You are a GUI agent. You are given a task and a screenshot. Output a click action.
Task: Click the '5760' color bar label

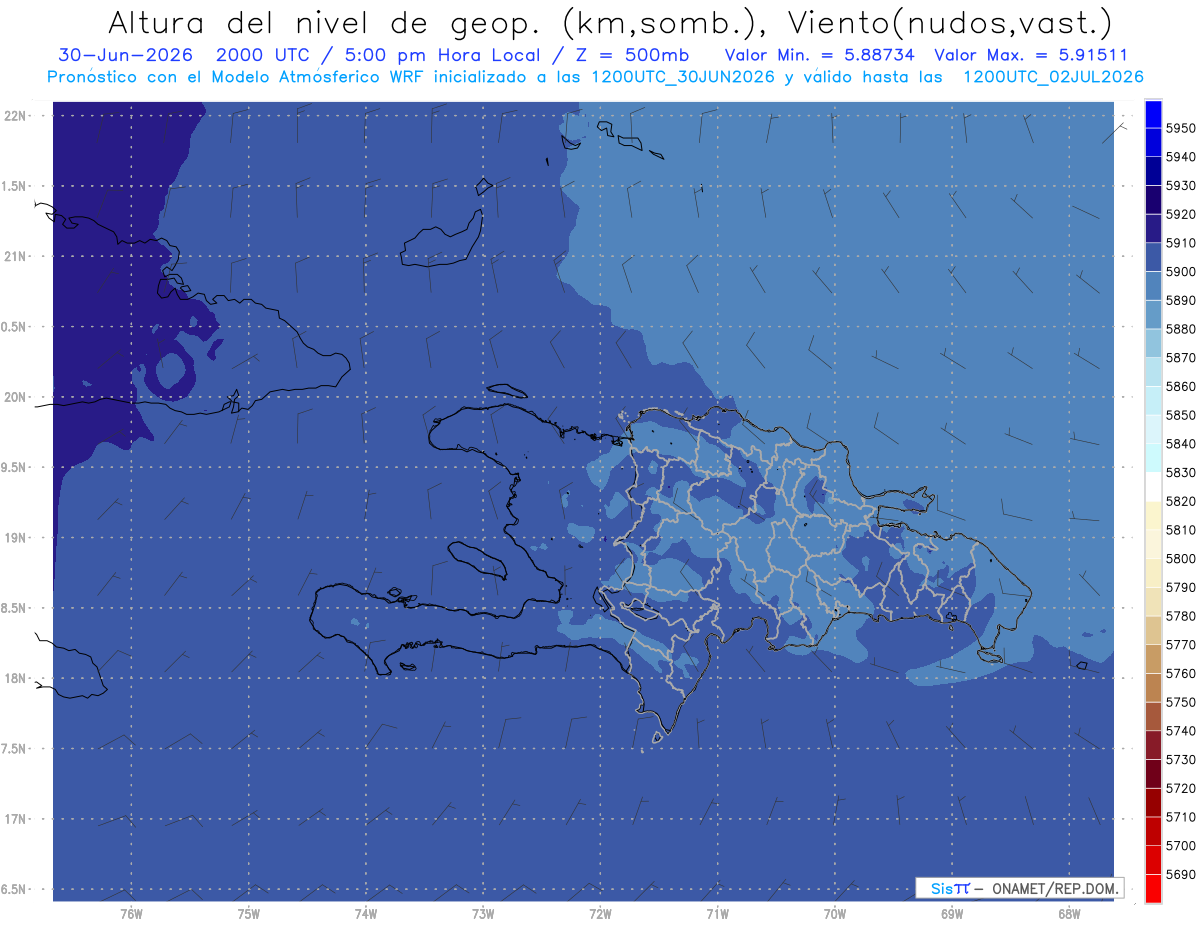1180,674
